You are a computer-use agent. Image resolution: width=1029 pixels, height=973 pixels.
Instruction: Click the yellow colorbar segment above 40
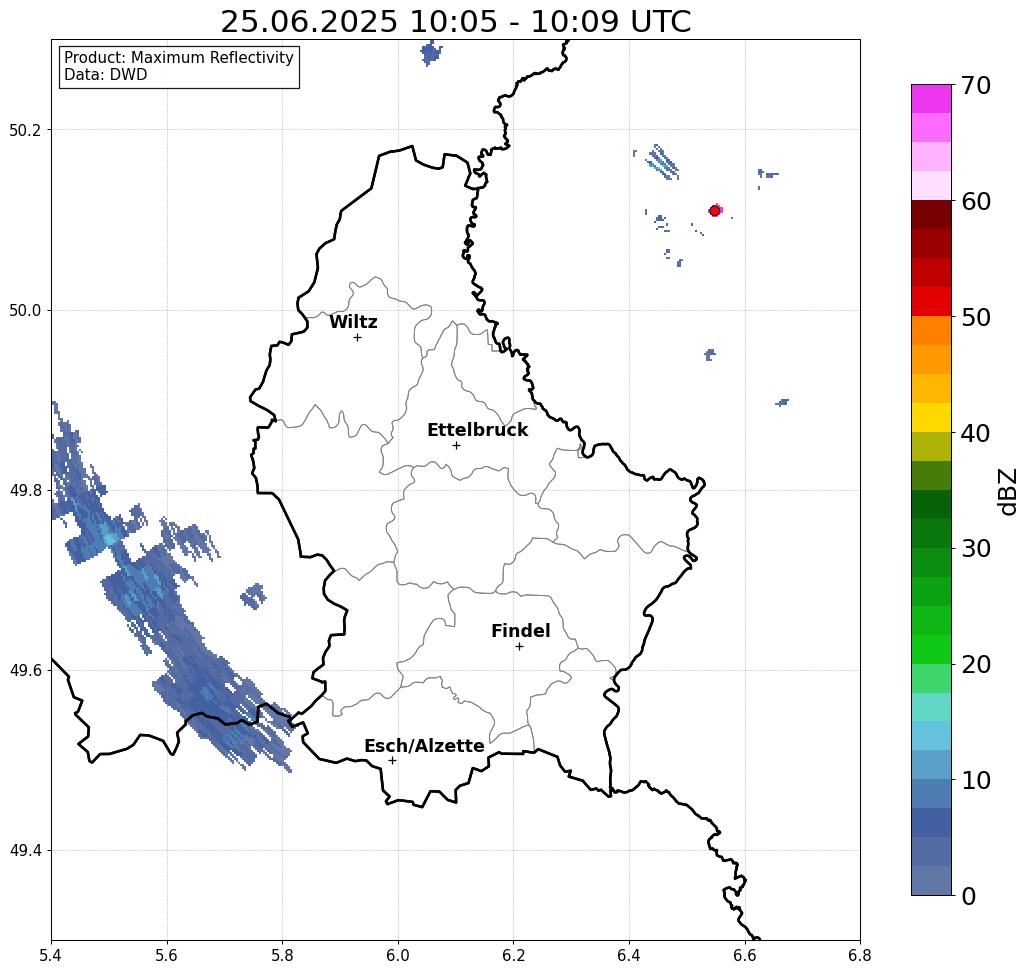(x=931, y=417)
